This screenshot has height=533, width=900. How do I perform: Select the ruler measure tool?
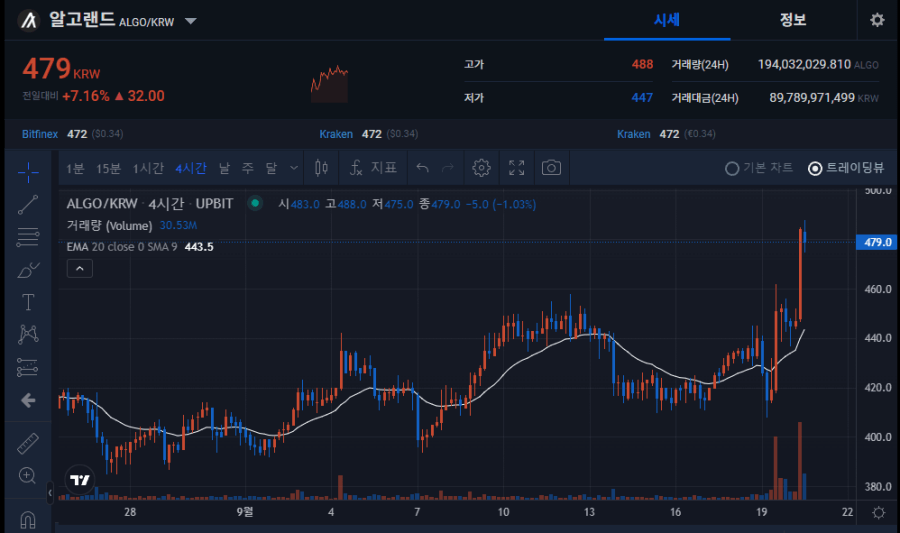tap(28, 443)
